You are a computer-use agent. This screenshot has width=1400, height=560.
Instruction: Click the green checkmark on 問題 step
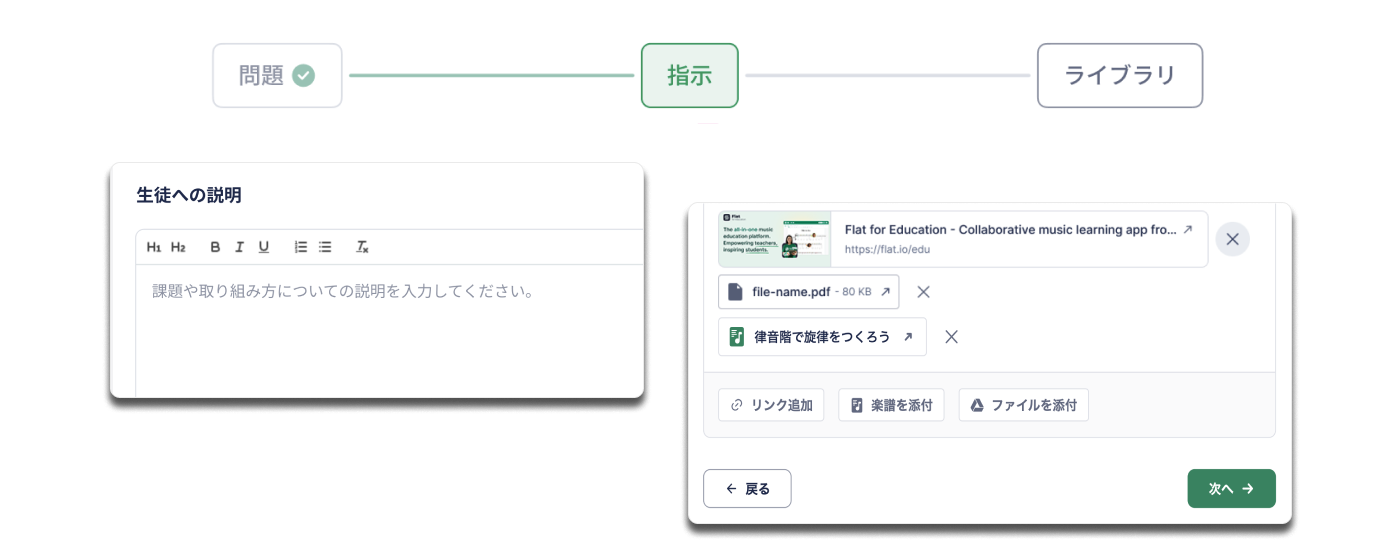coord(304,75)
